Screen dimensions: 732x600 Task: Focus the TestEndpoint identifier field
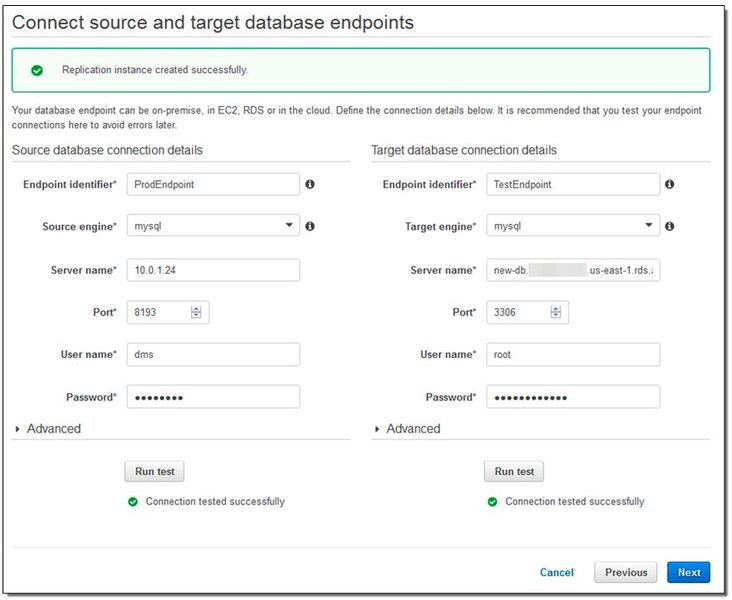[x=573, y=185]
